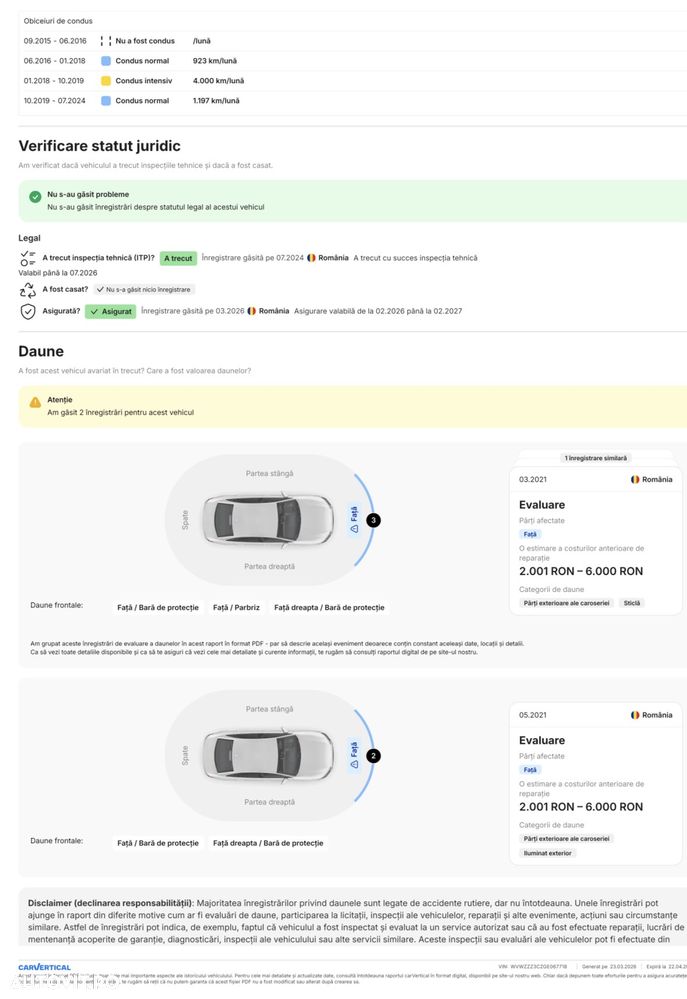Image resolution: width=687 pixels, height=999 pixels.
Task: Select the 'Nu s-a găsit nicio înregistrare' tag
Action: coord(144,289)
